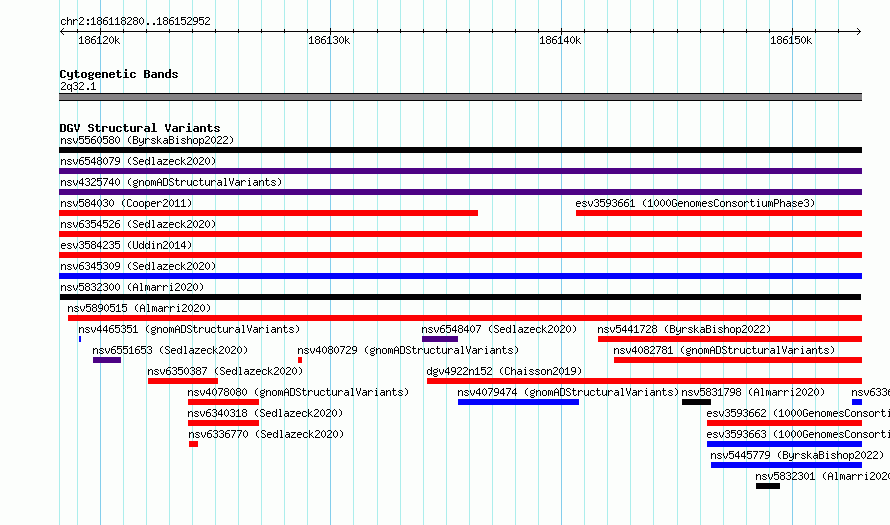The height and width of the screenshot is (525, 890).
Task: Click the nsv6336770 (Sedlazeck2020) label
Action: point(266,434)
